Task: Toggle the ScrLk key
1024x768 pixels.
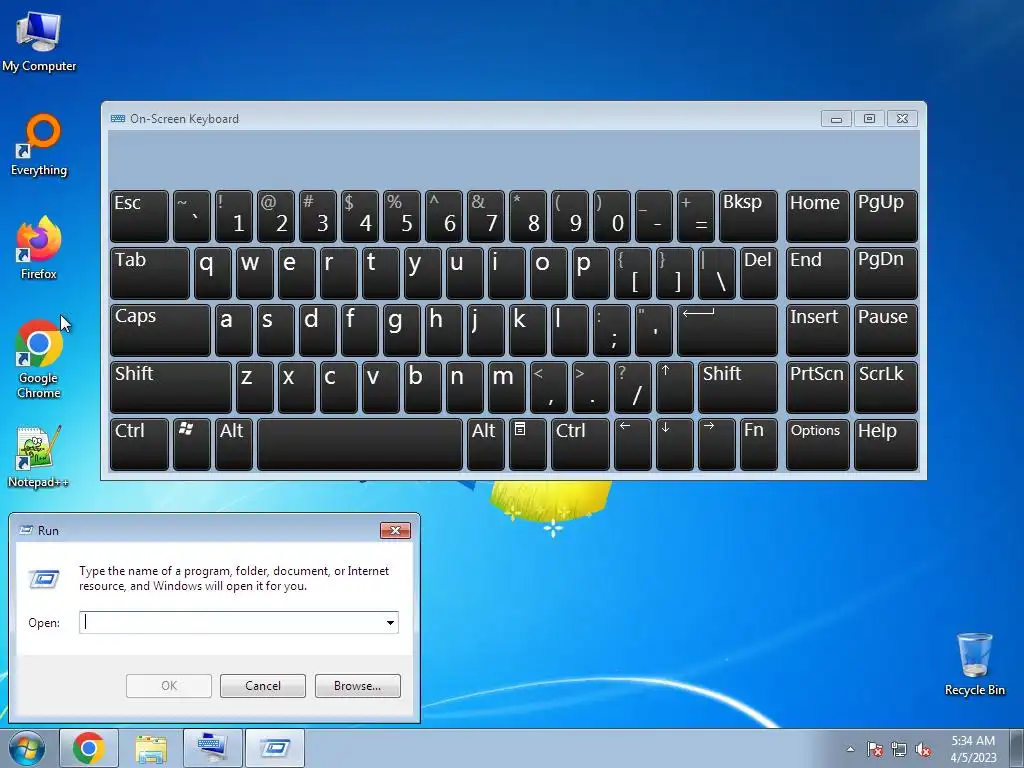Action: (886, 388)
